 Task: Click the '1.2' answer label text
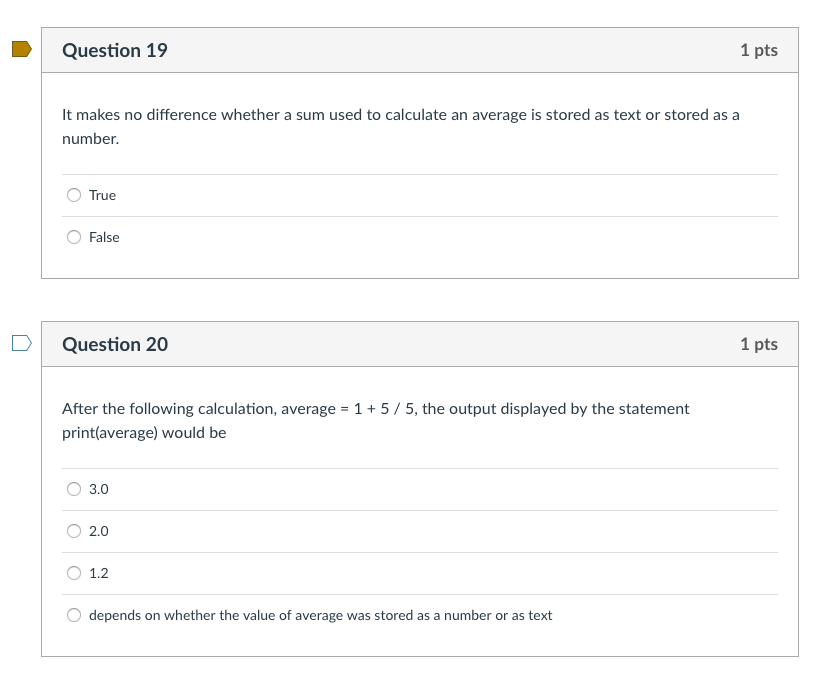[x=99, y=573]
